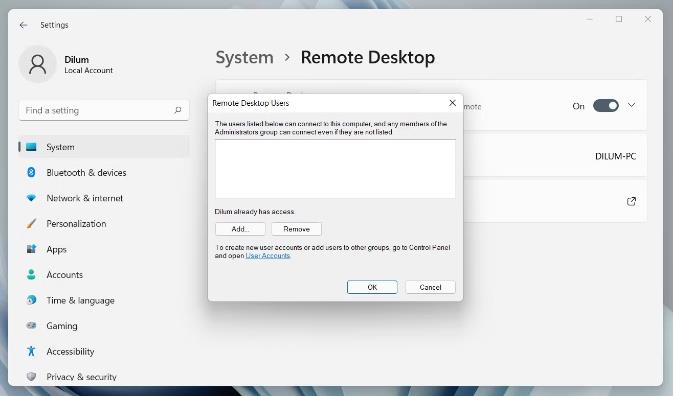674x396 pixels.
Task: Click the Add... button in the dialog
Action: tap(240, 229)
